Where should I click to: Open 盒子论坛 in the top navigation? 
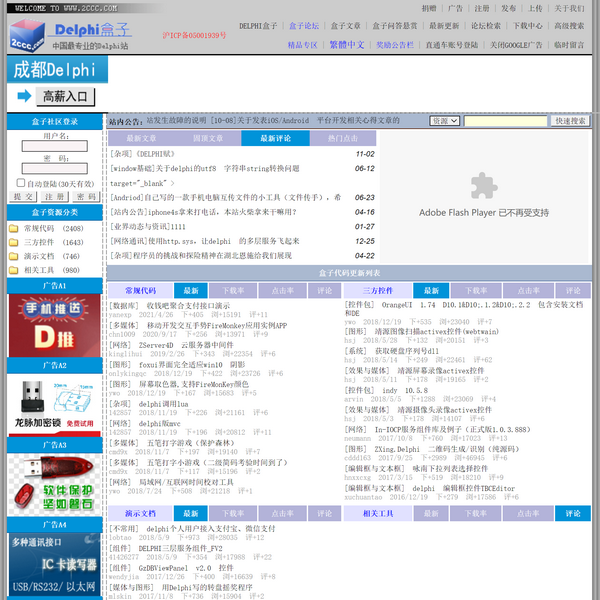pyautogui.click(x=304, y=24)
